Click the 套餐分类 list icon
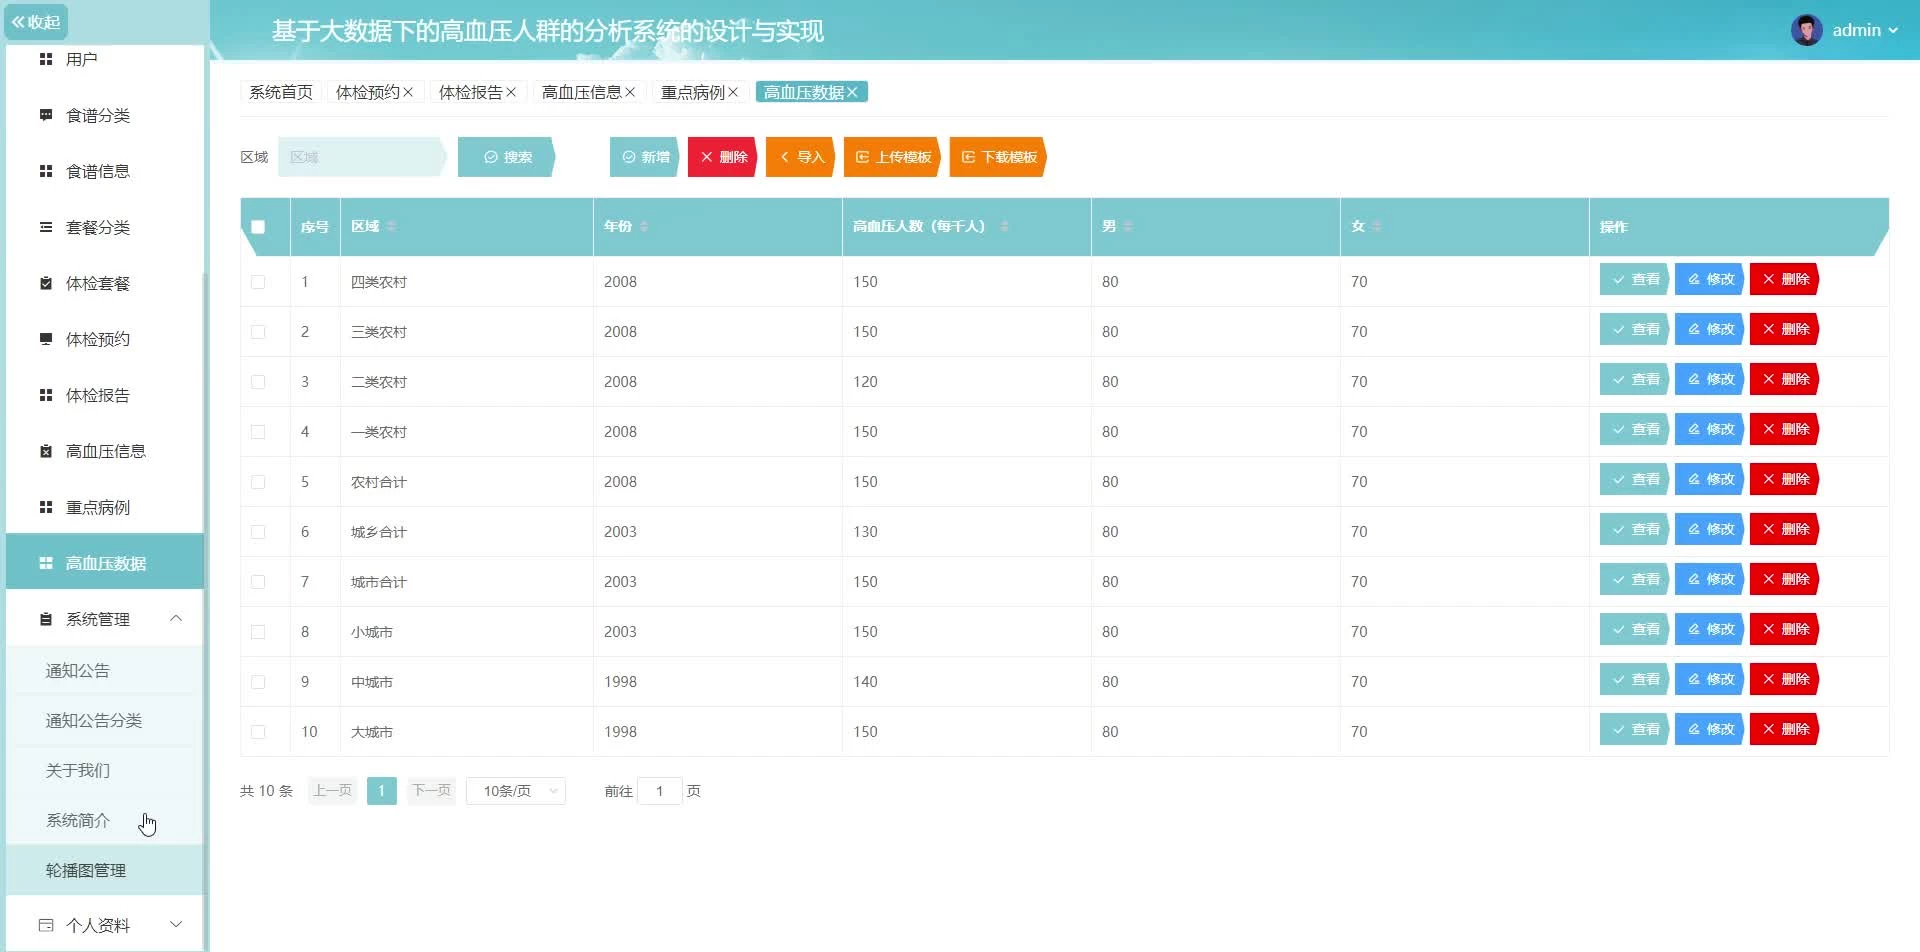Screen dimensions: 1920x952 point(46,227)
